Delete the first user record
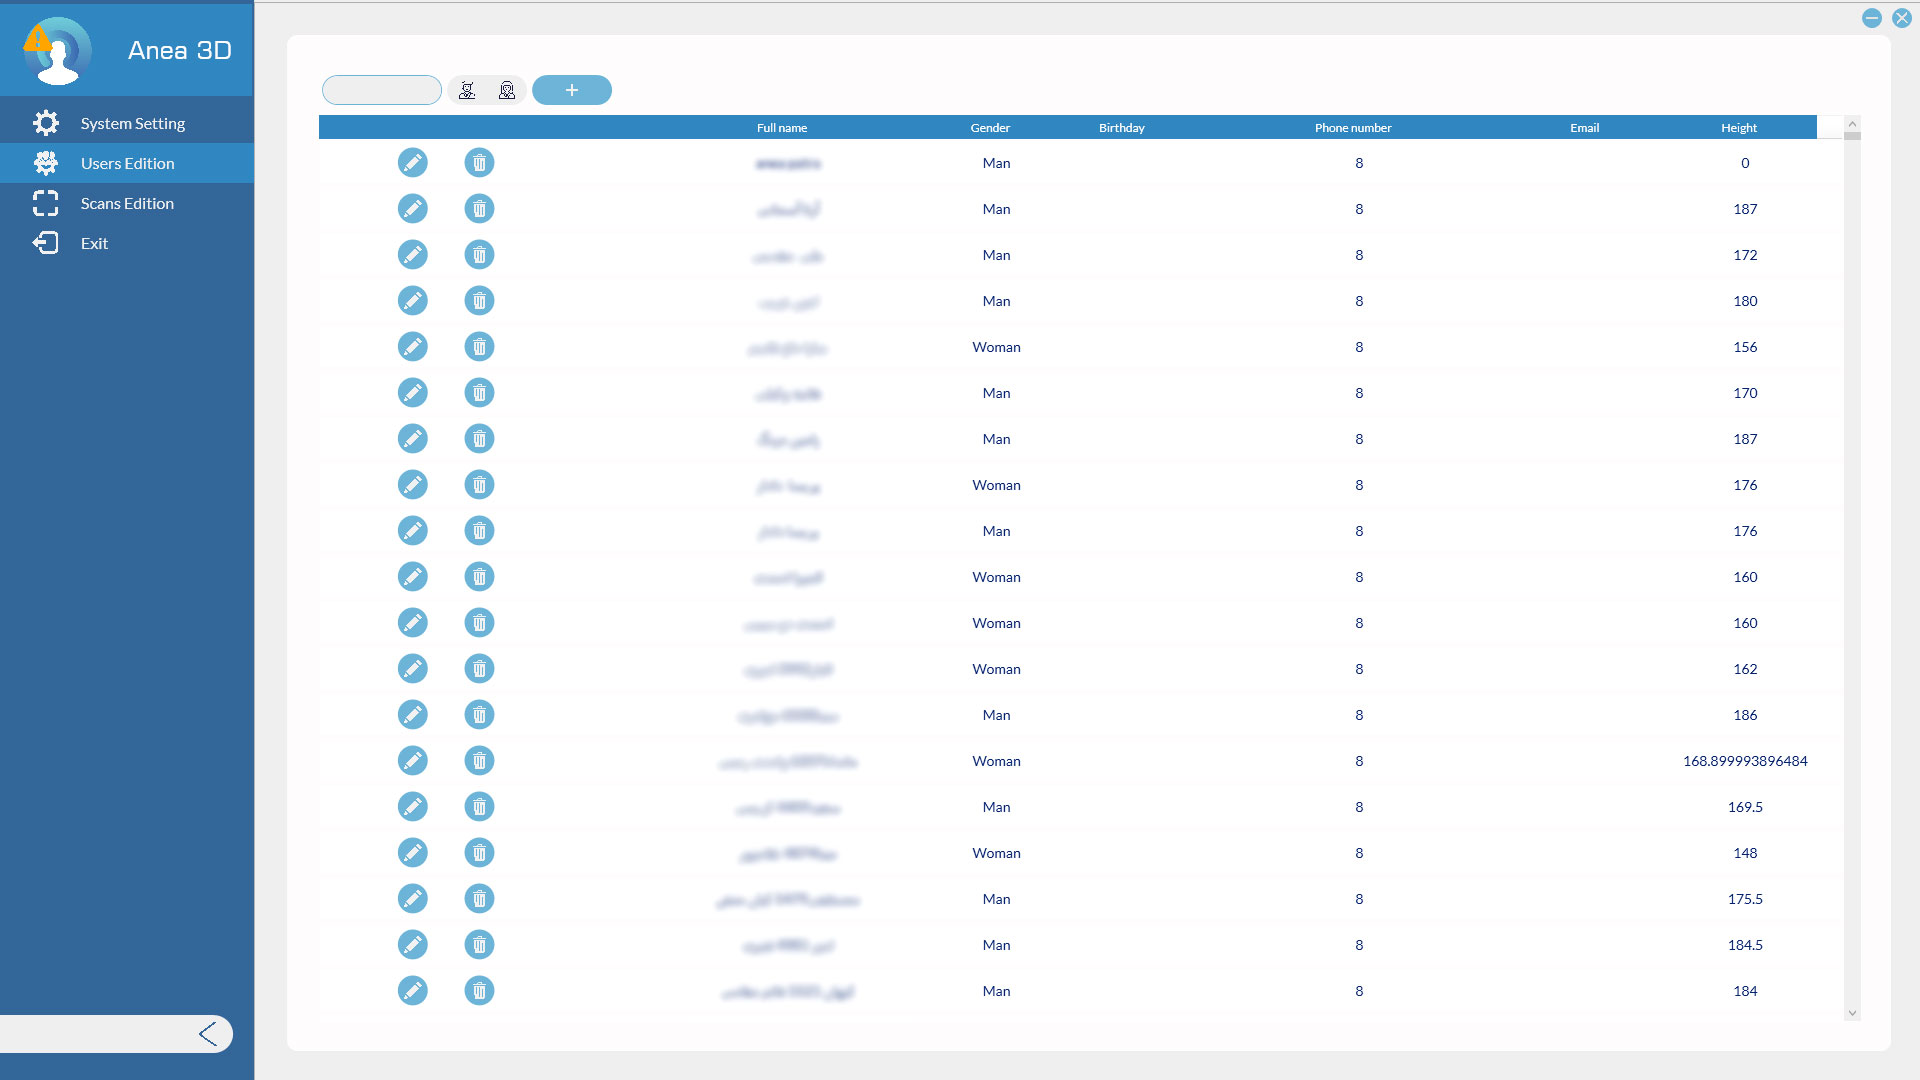The image size is (1920, 1080). point(479,162)
